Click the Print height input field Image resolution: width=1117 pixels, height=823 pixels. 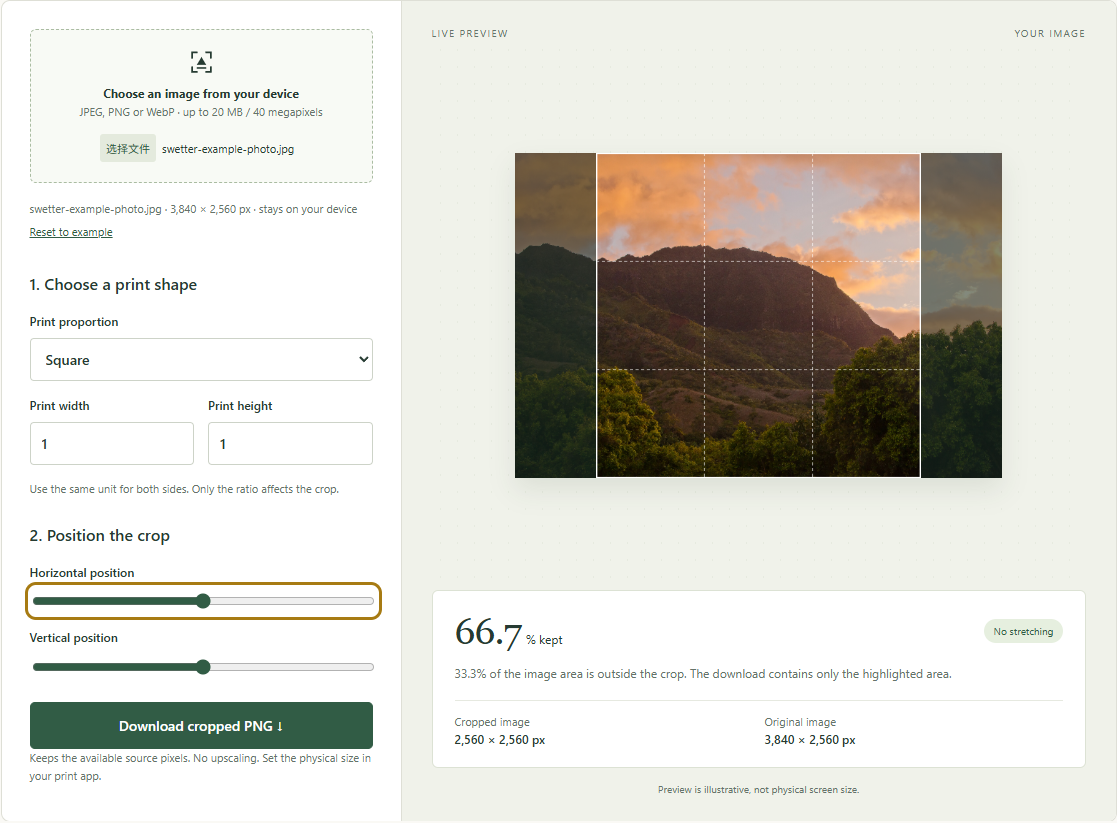290,444
